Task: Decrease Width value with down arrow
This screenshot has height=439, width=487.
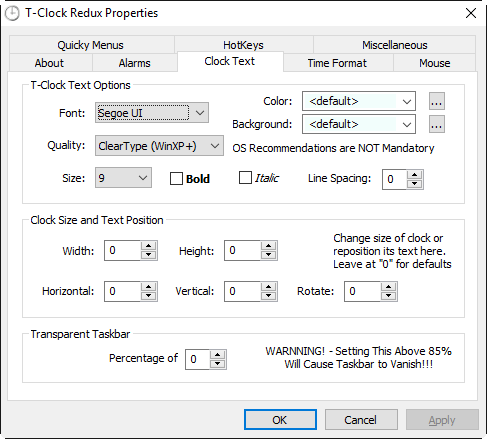Action: coord(149,255)
